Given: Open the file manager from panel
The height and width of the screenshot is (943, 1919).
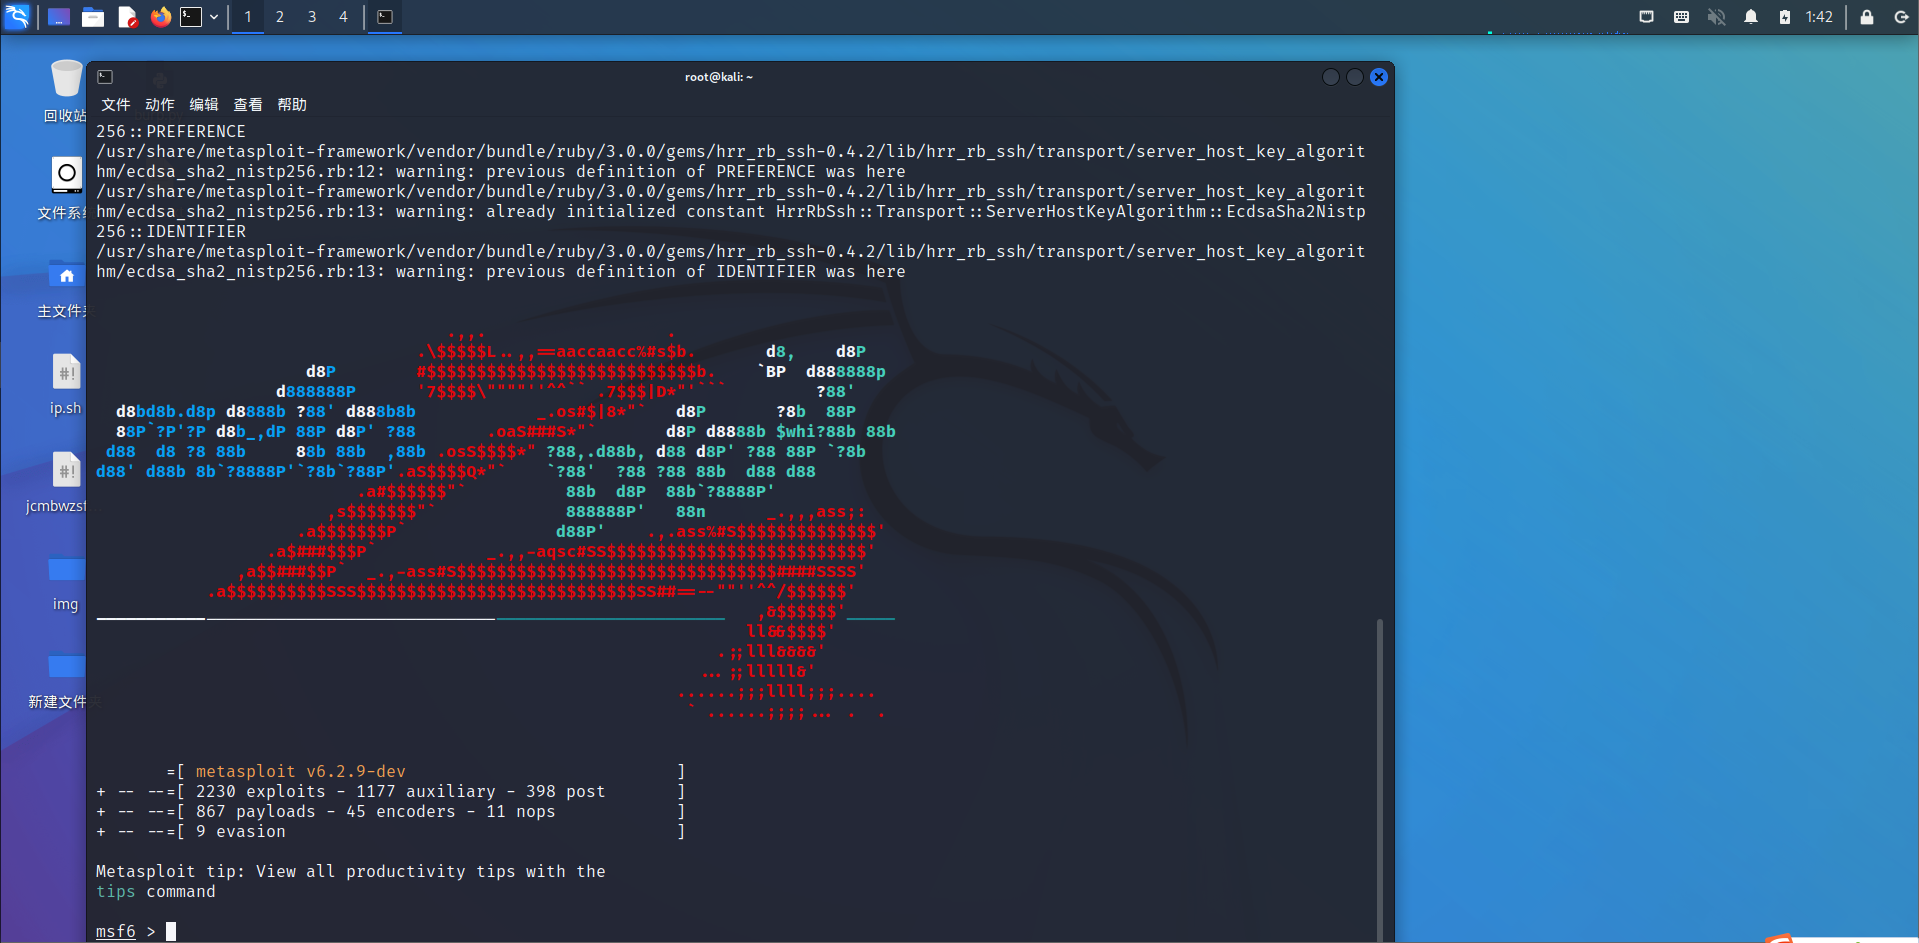Looking at the screenshot, I should click(93, 17).
